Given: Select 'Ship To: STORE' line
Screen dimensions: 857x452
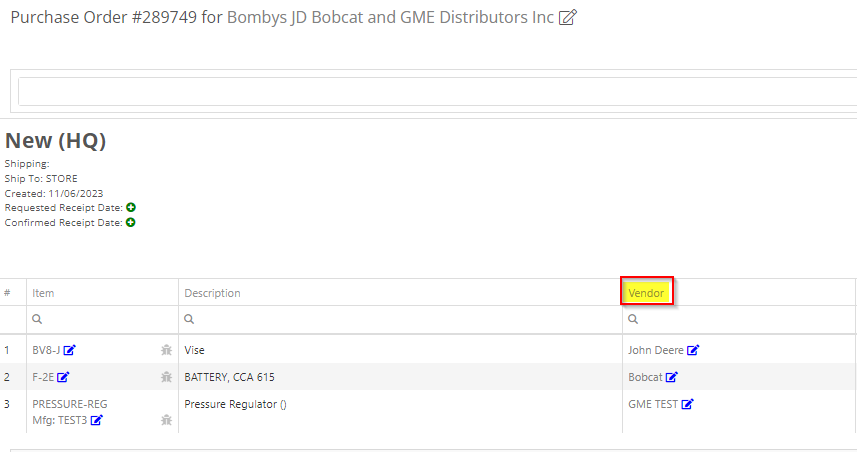Looking at the screenshot, I should (x=41, y=179).
